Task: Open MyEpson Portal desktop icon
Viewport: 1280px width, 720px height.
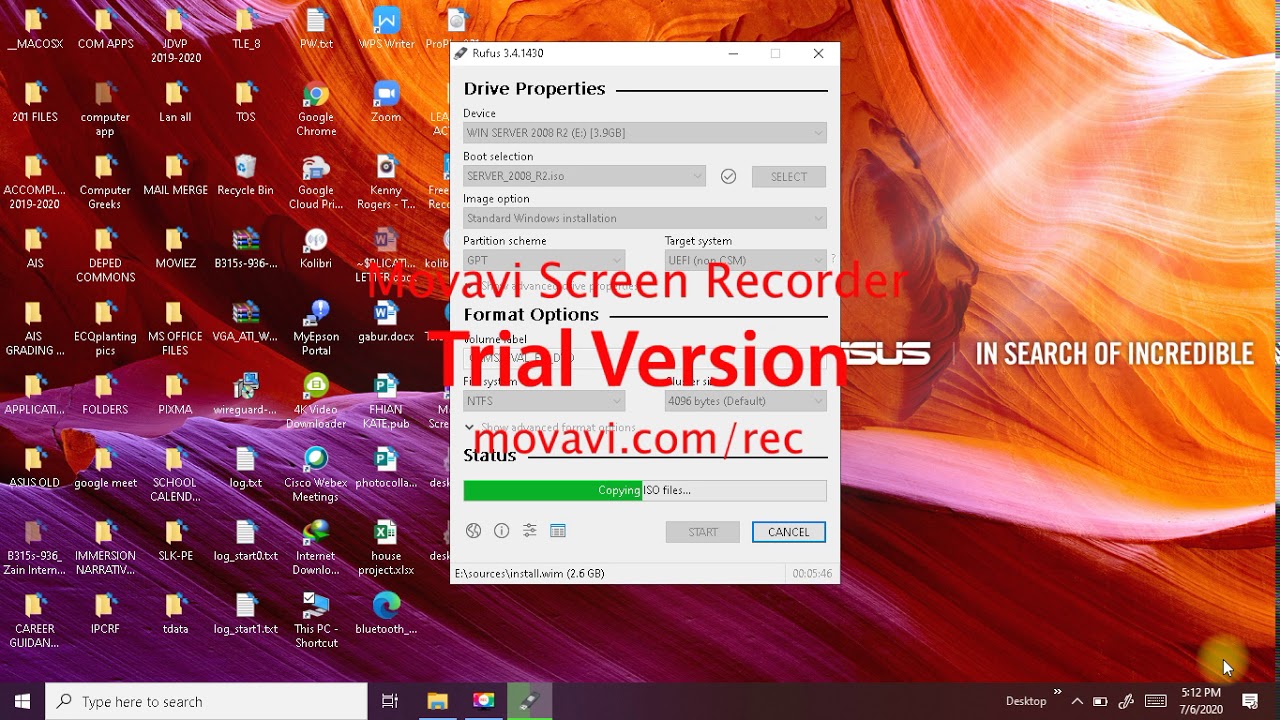Action: pyautogui.click(x=316, y=329)
